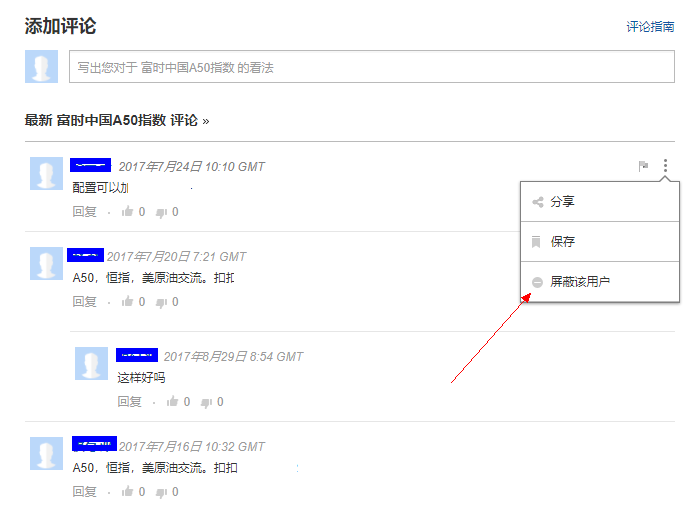692x521 pixels.
Task: Open avatar of July 24 10:10 commenter
Action: (x=46, y=173)
